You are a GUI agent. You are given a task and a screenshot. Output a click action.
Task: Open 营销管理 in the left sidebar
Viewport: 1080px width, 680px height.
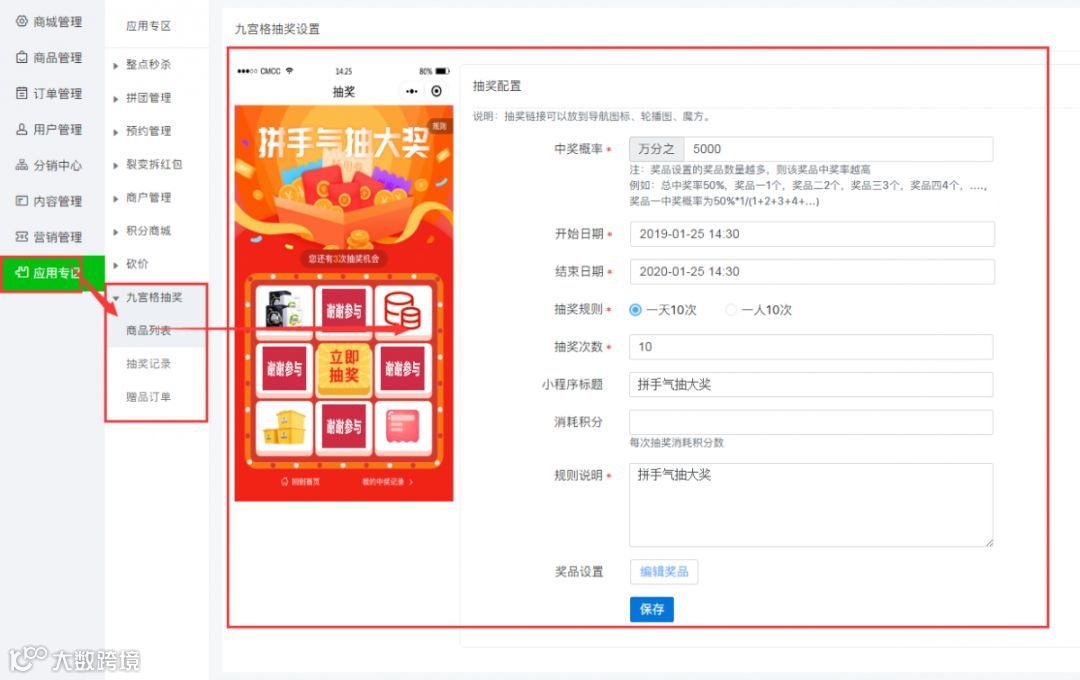coord(49,236)
